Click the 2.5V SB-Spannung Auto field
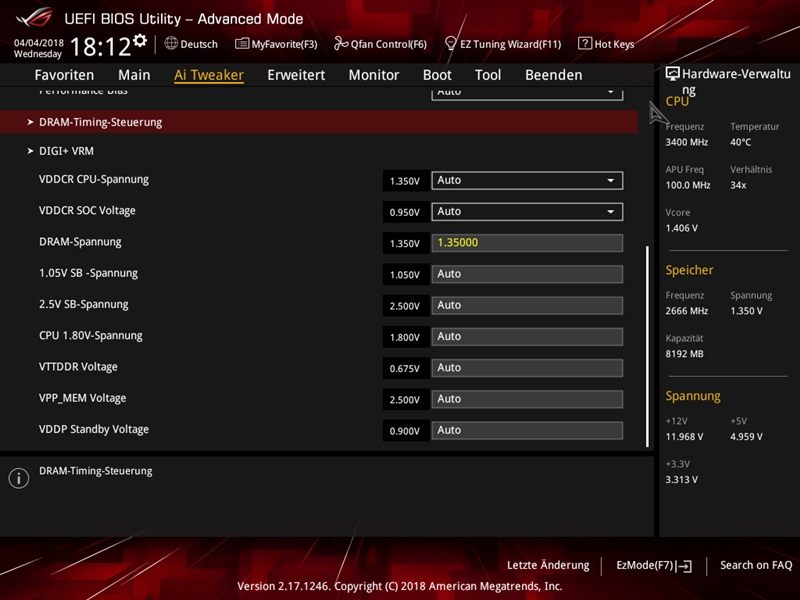This screenshot has width=800, height=600. tap(527, 305)
